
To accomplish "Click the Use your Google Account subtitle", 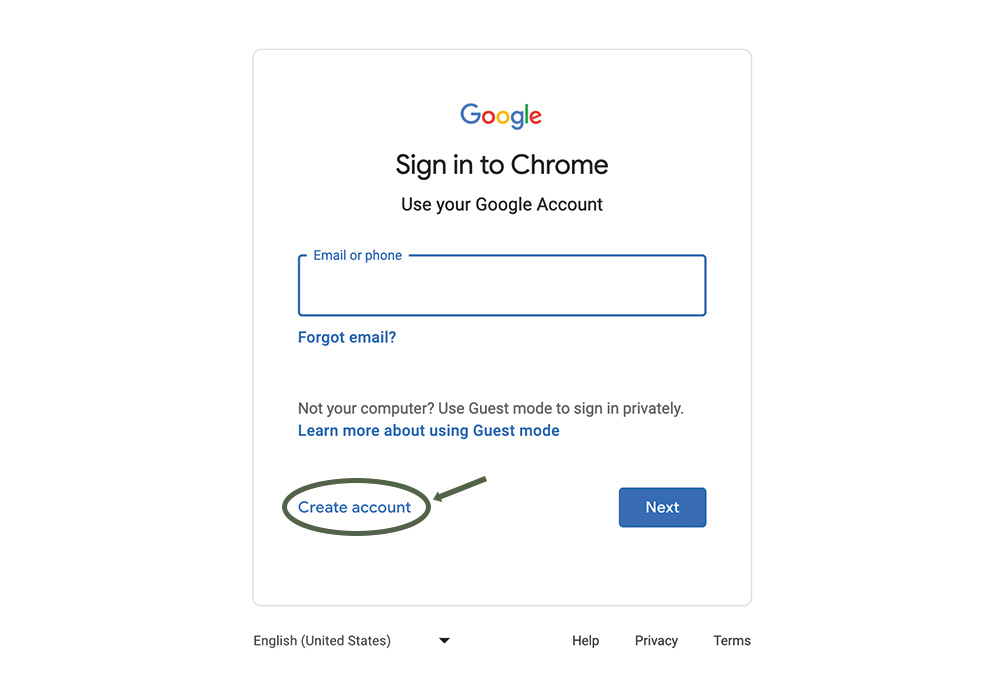I will point(502,205).
